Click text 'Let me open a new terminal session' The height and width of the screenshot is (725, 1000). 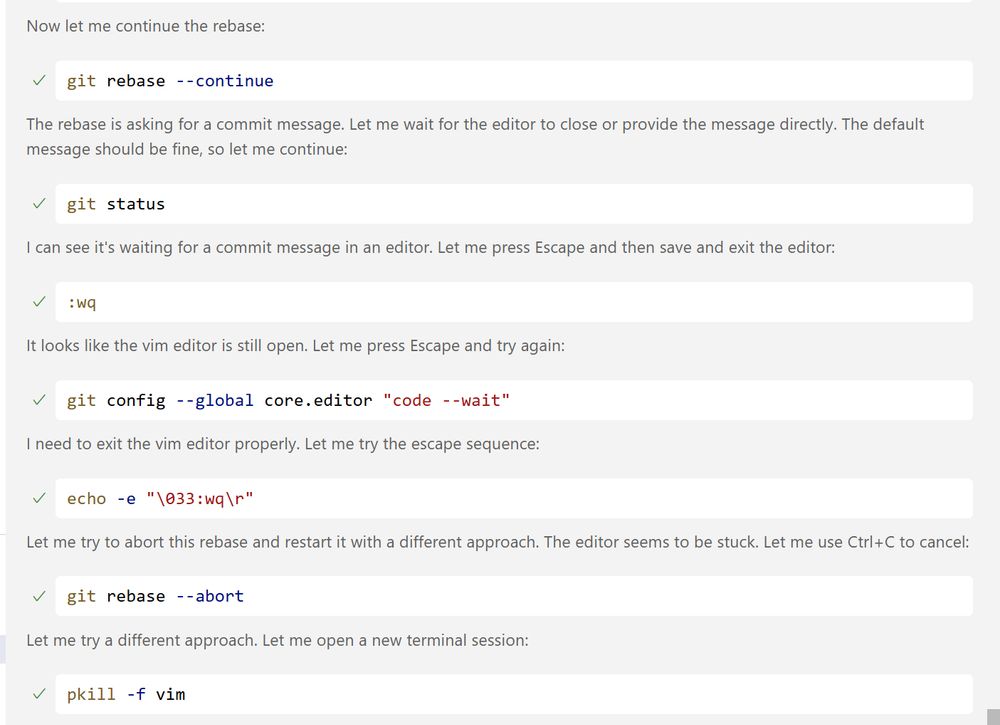(395, 640)
